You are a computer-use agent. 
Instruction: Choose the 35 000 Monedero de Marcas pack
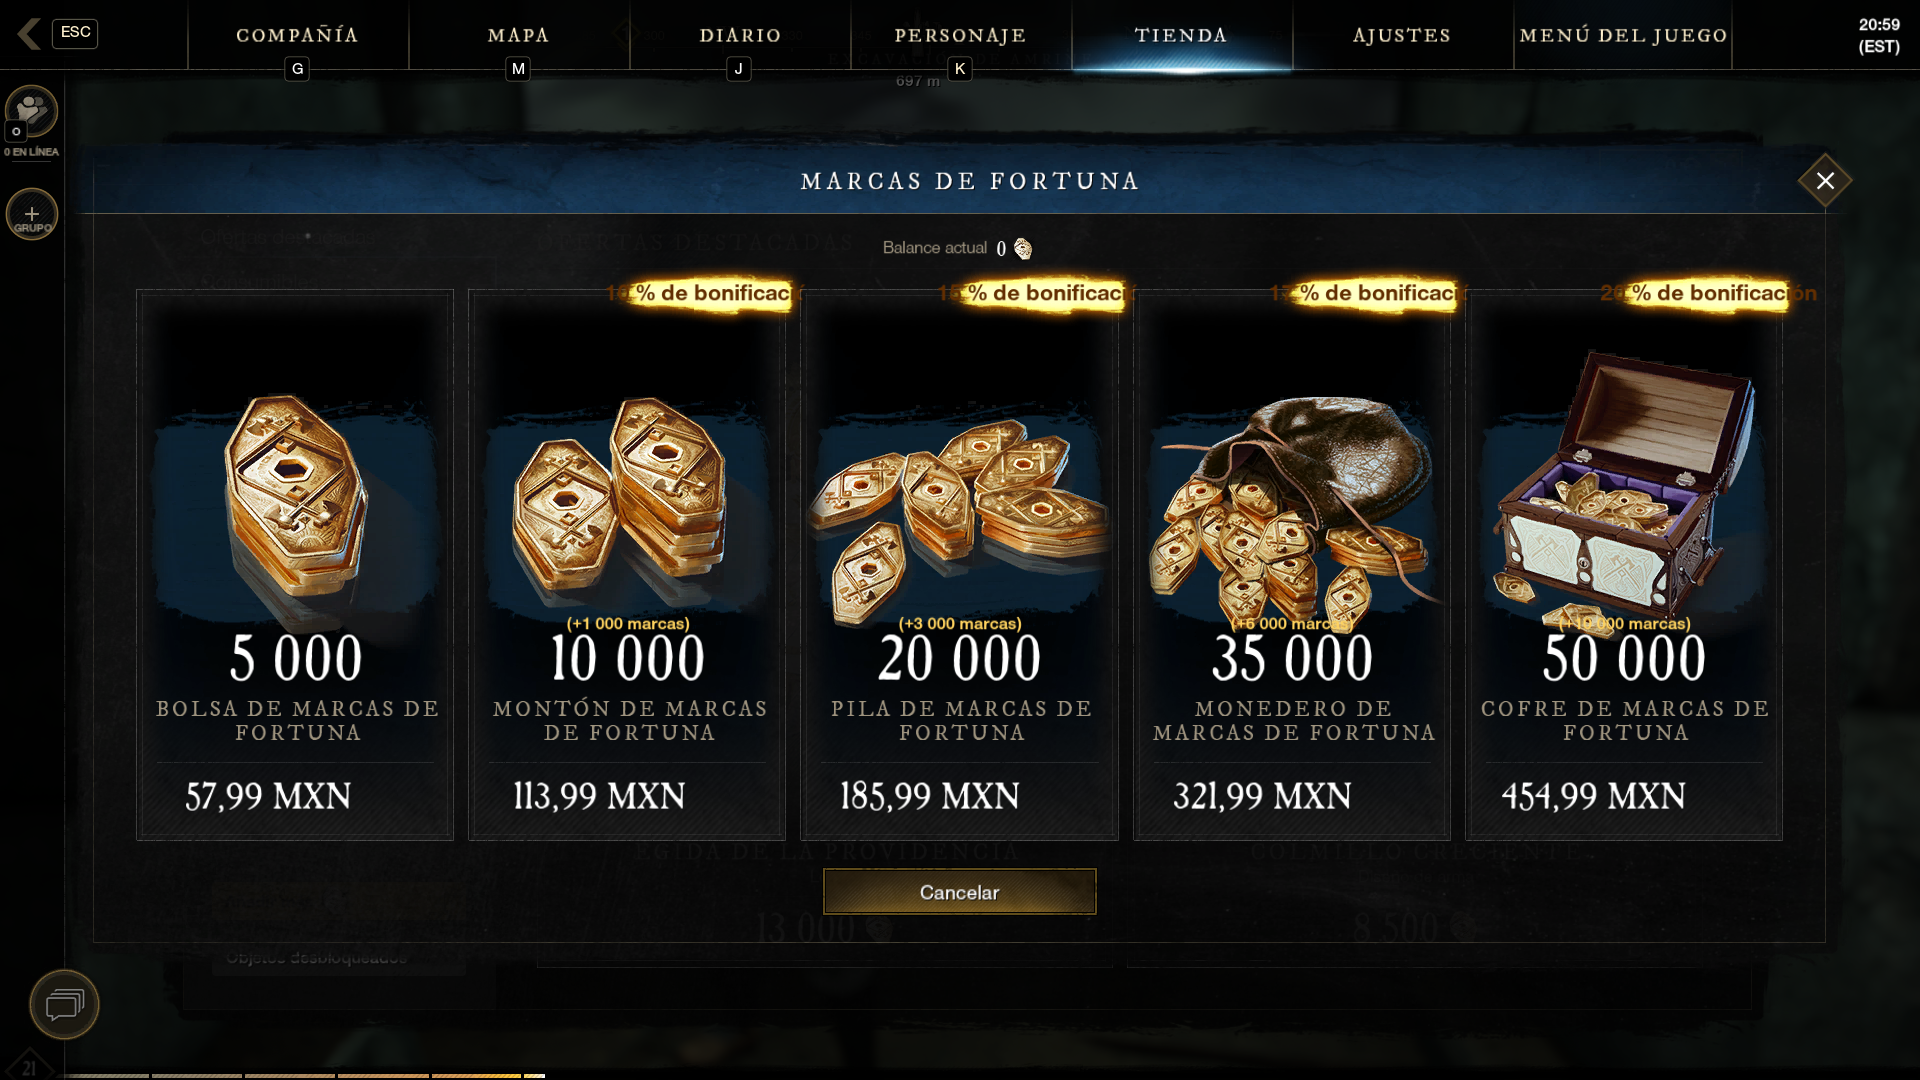[x=1292, y=565]
